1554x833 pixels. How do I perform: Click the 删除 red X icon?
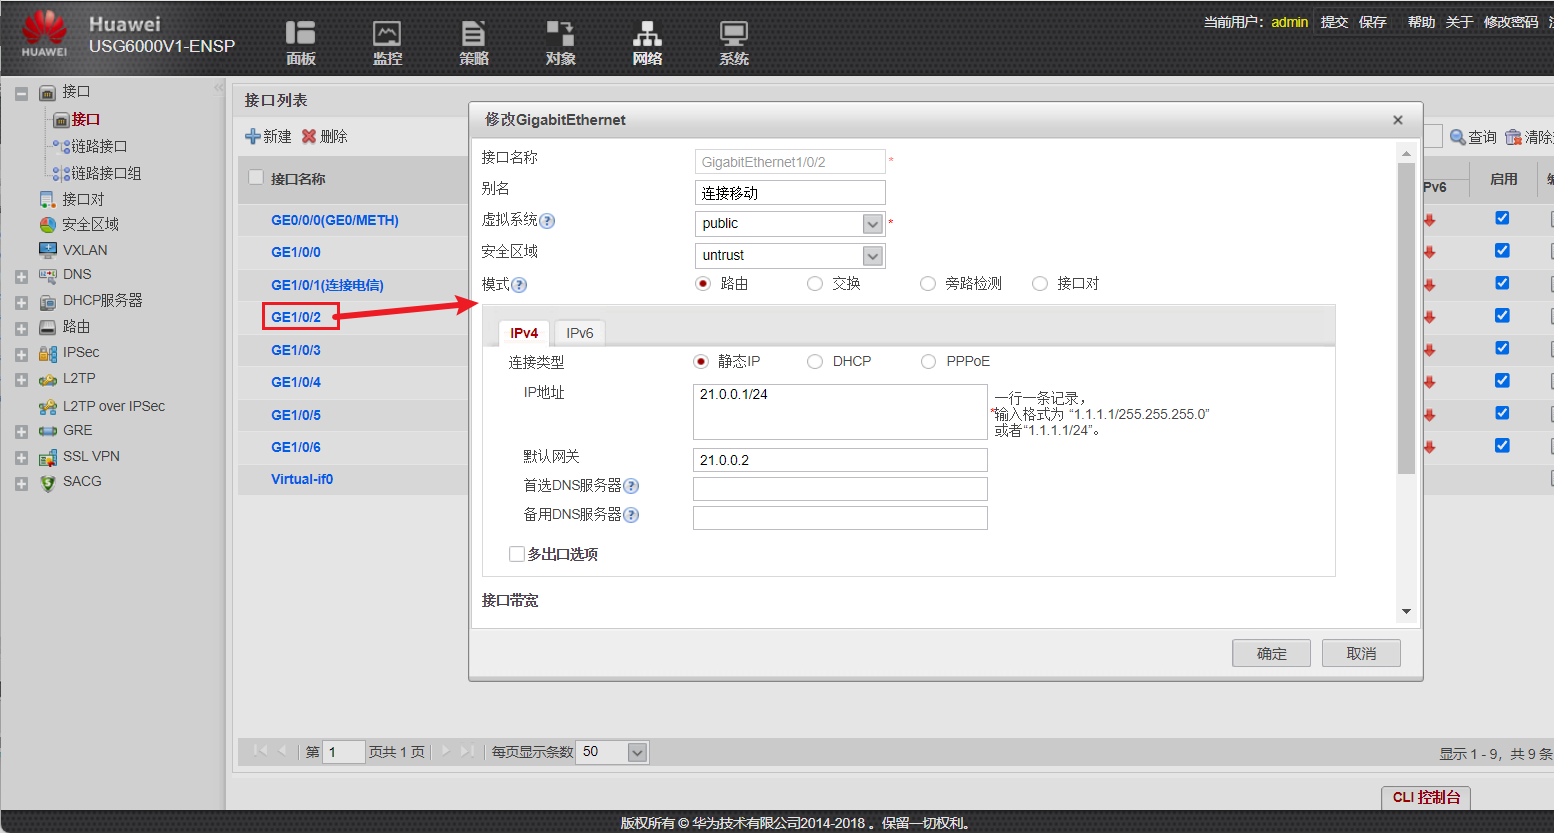[x=309, y=136]
